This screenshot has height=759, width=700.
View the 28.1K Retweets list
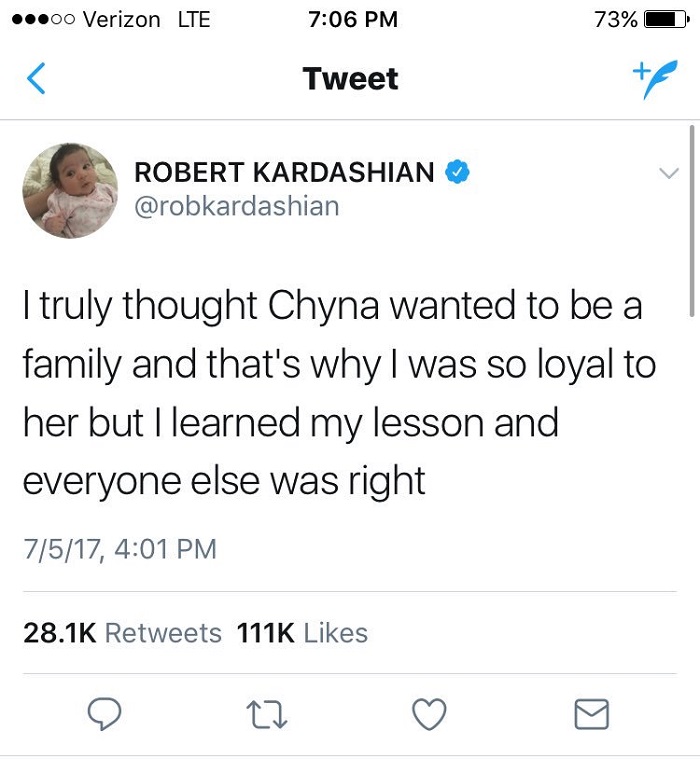pos(122,633)
